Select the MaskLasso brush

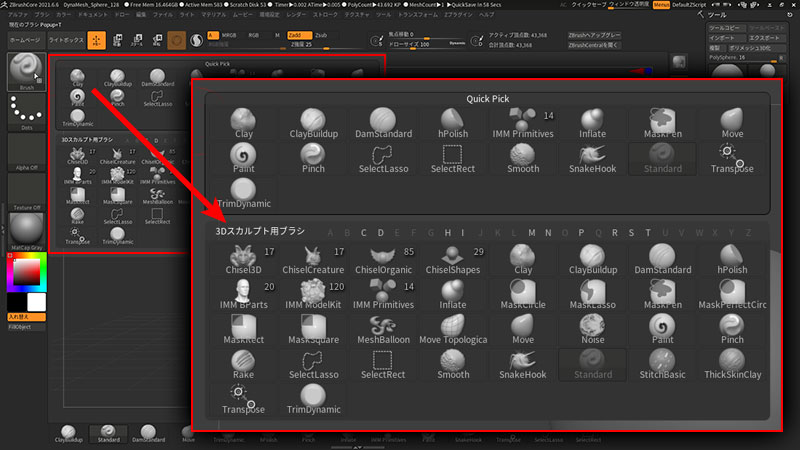[x=592, y=295]
